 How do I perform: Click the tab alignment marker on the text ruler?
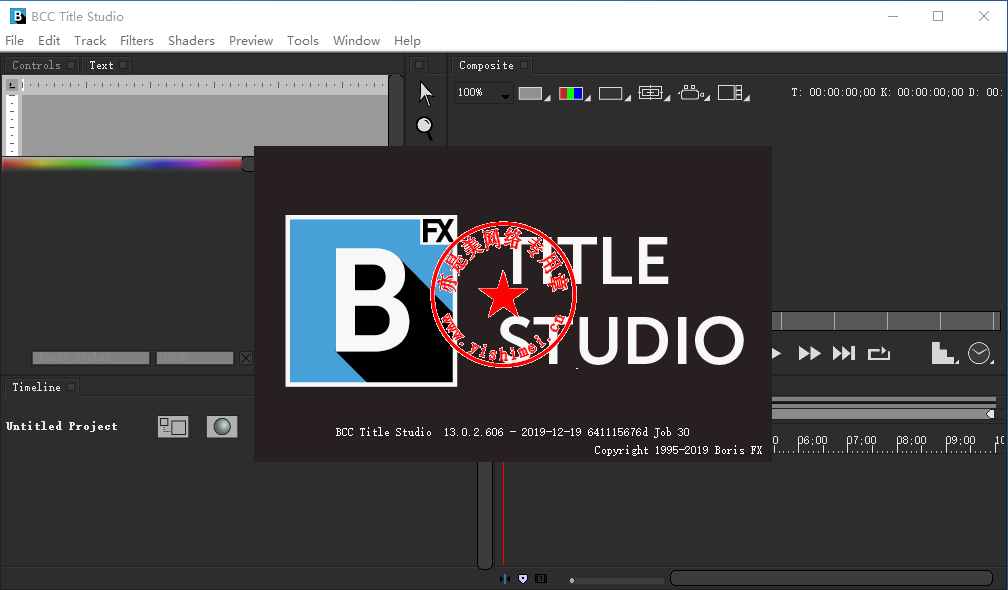click(12, 85)
